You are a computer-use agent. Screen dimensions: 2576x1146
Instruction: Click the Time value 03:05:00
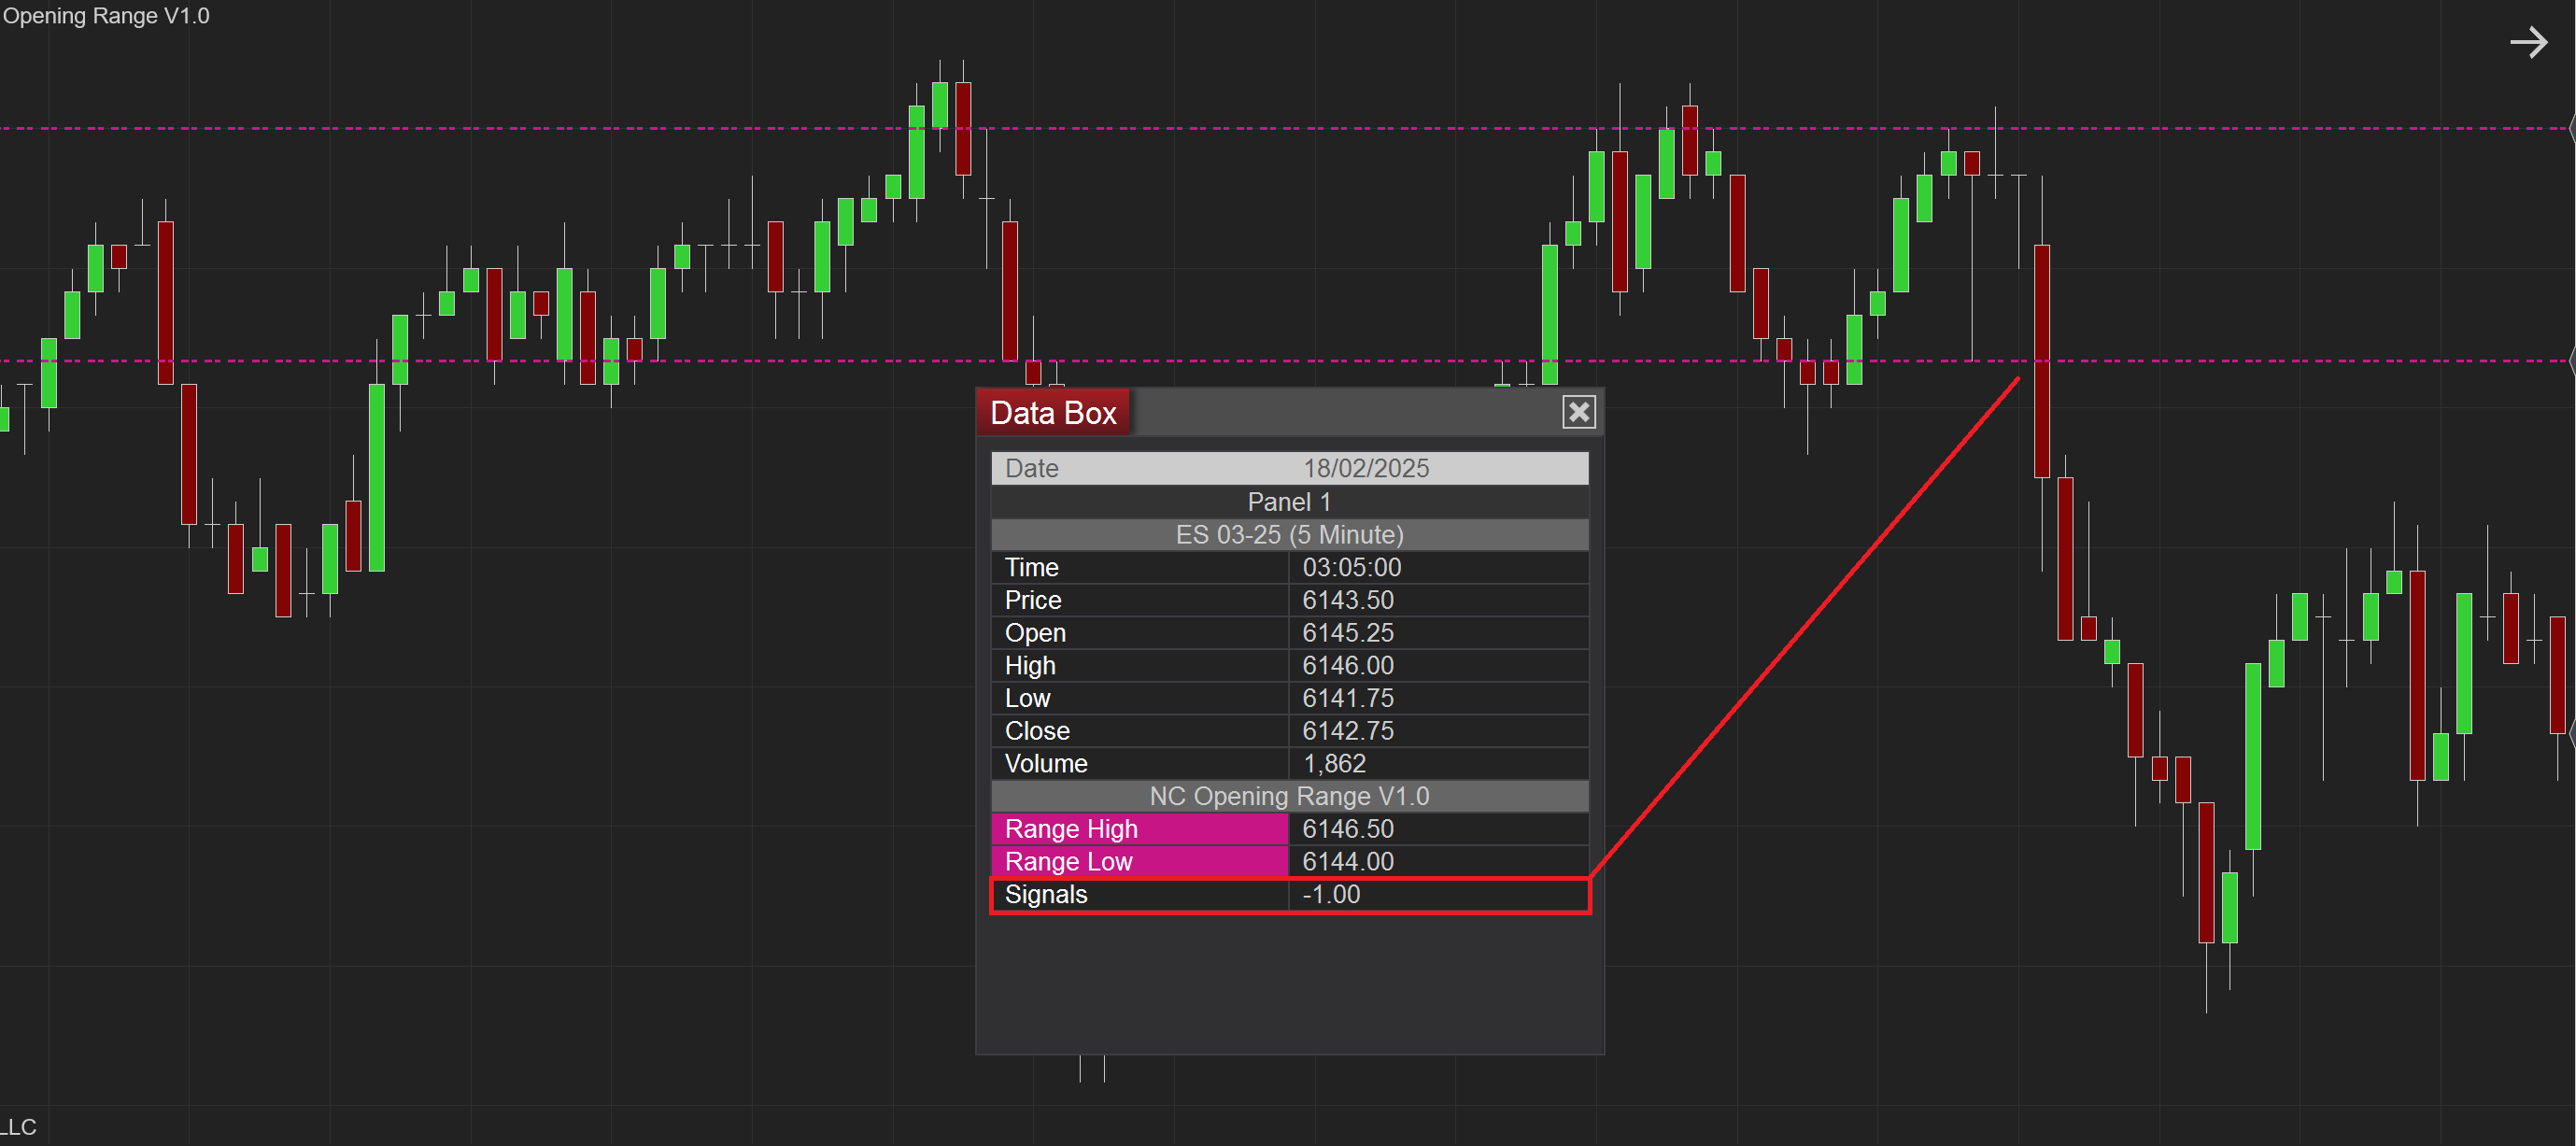pyautogui.click(x=1352, y=567)
